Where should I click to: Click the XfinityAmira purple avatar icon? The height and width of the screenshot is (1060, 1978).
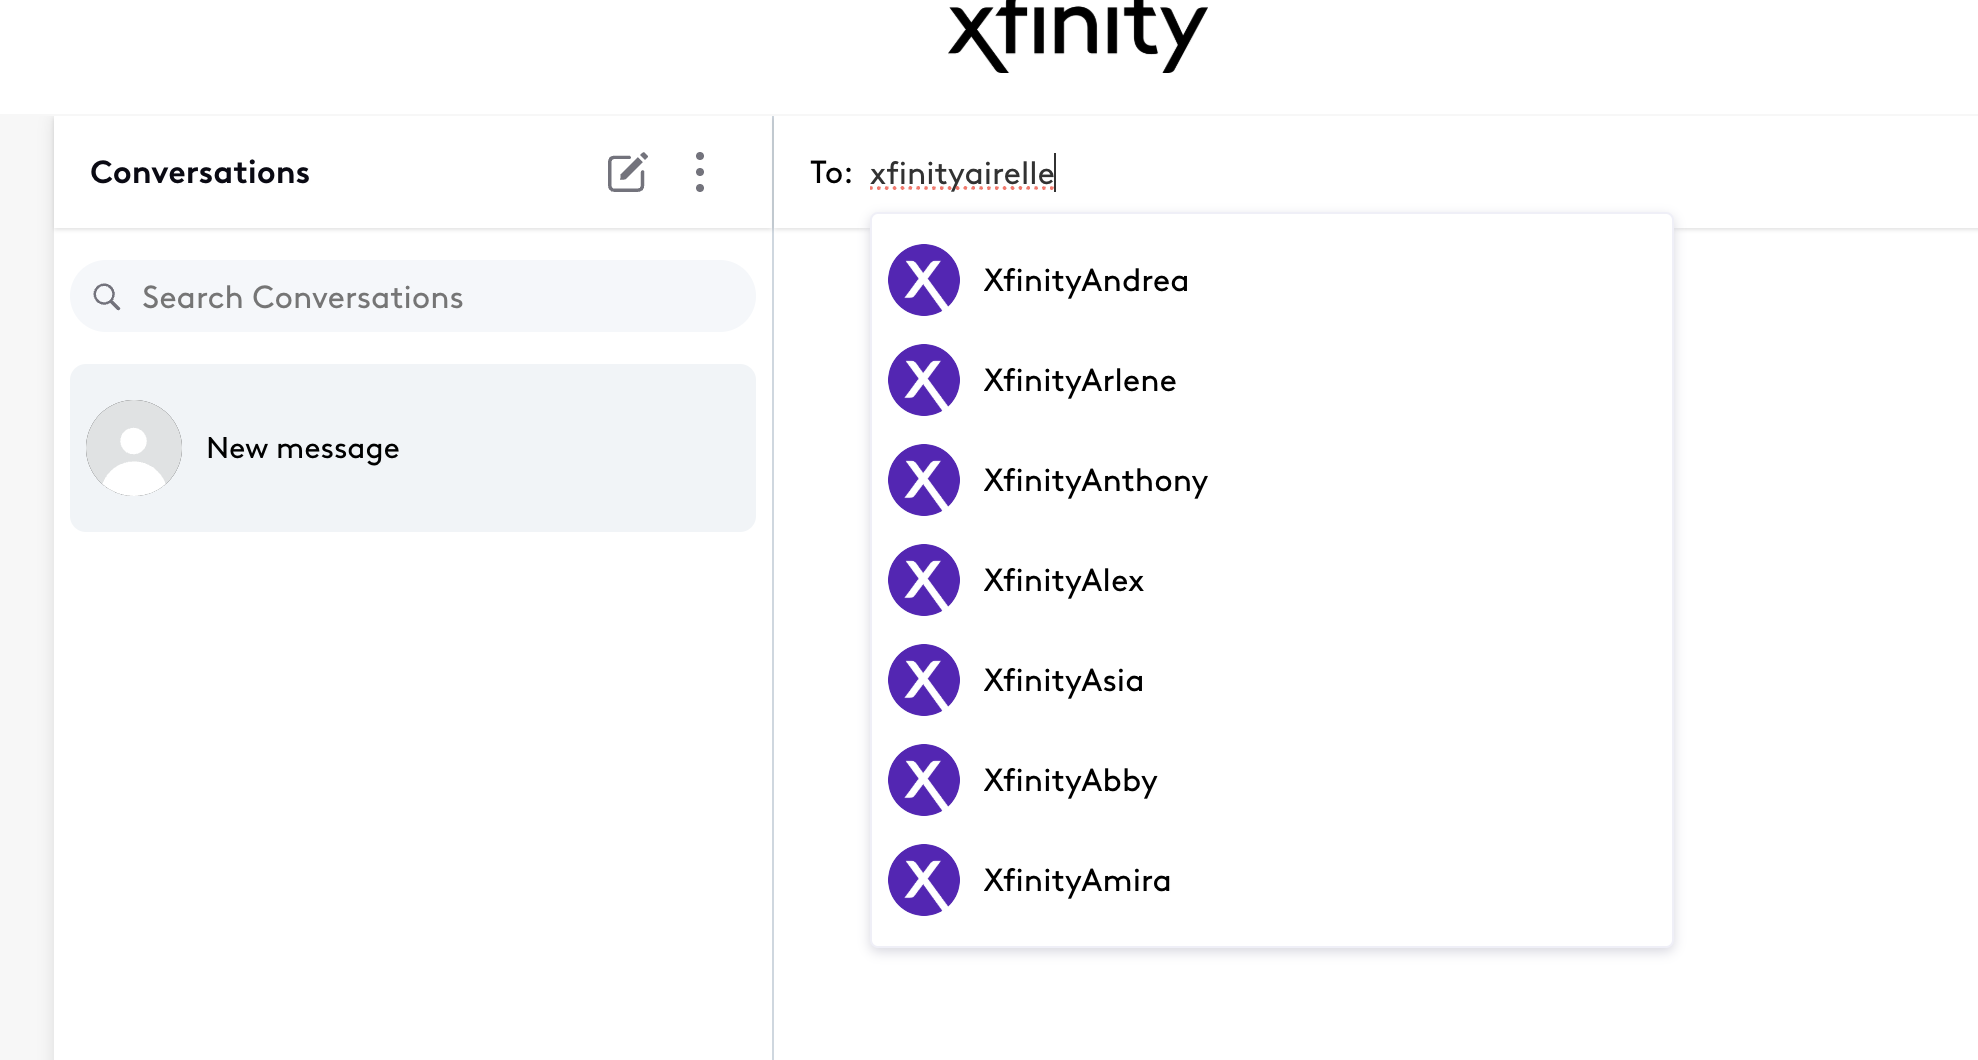924,880
